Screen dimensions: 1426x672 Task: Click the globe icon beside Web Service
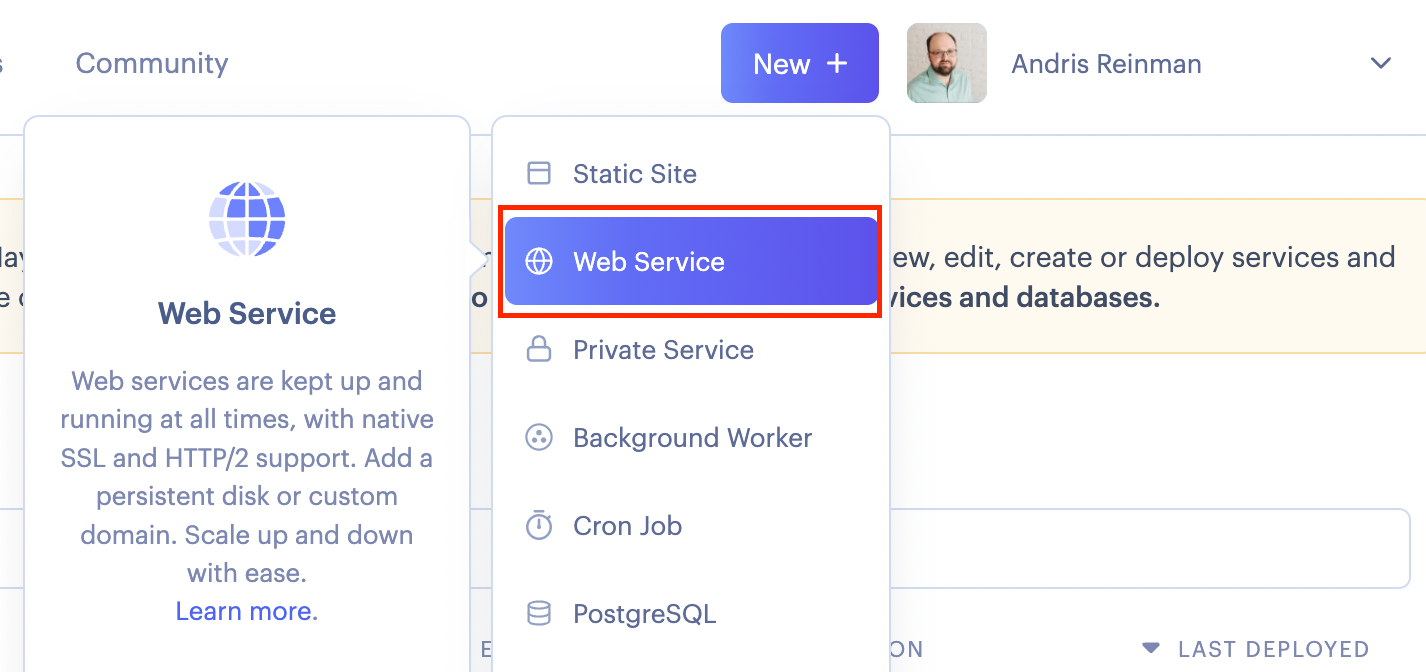[x=538, y=261]
